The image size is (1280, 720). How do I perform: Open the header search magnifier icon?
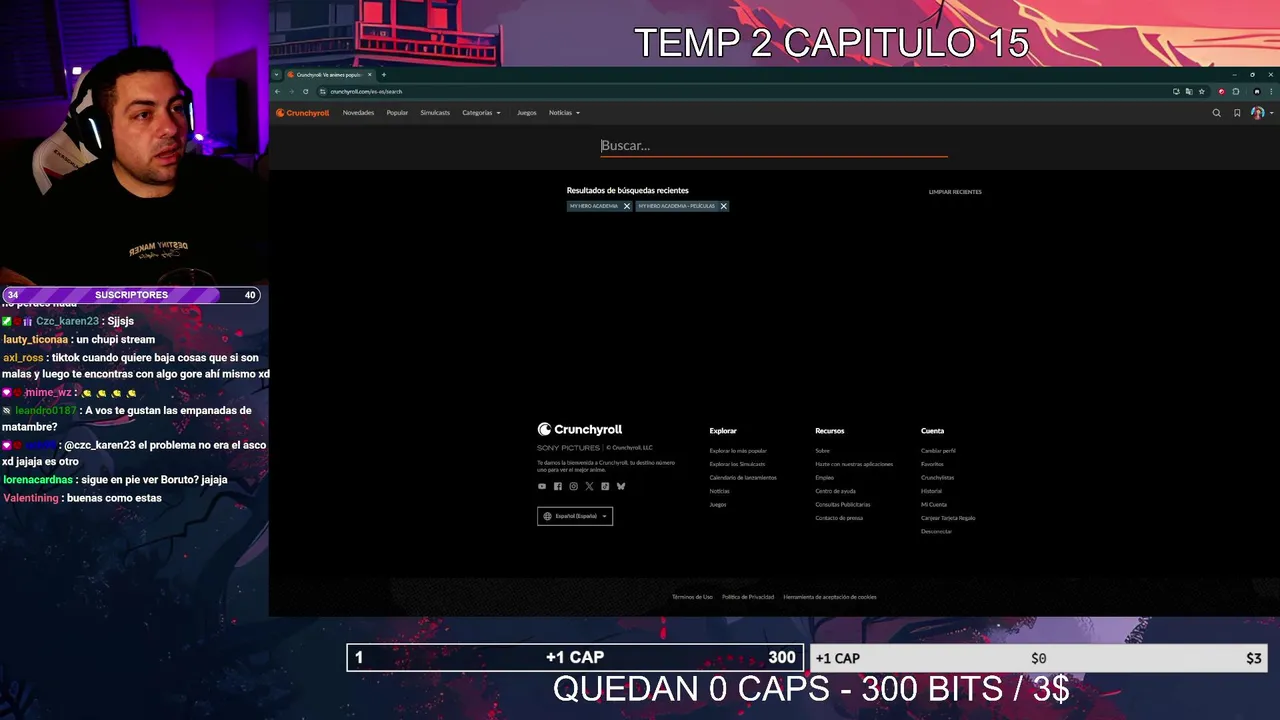click(1216, 113)
